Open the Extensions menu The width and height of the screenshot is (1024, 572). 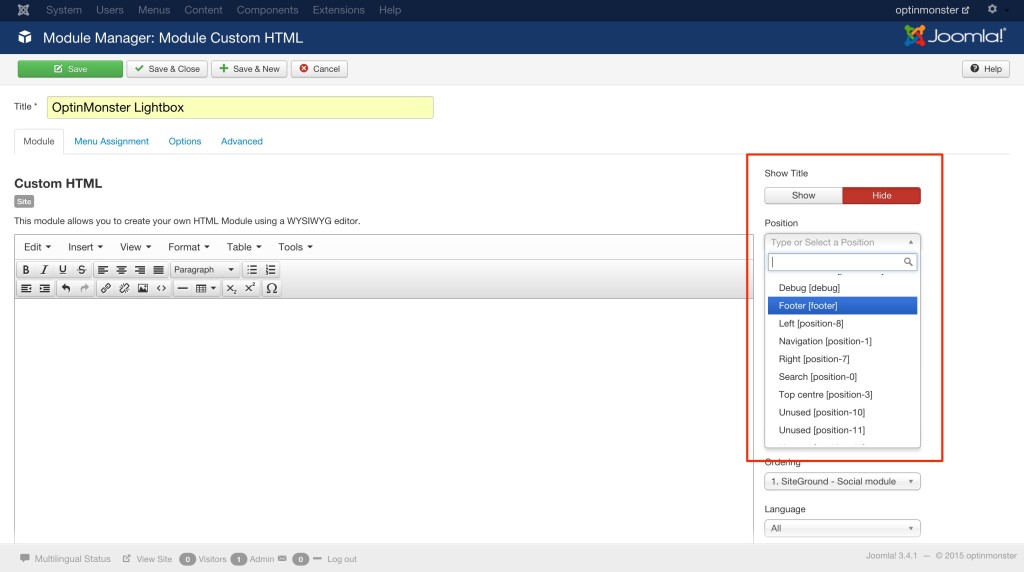click(338, 10)
